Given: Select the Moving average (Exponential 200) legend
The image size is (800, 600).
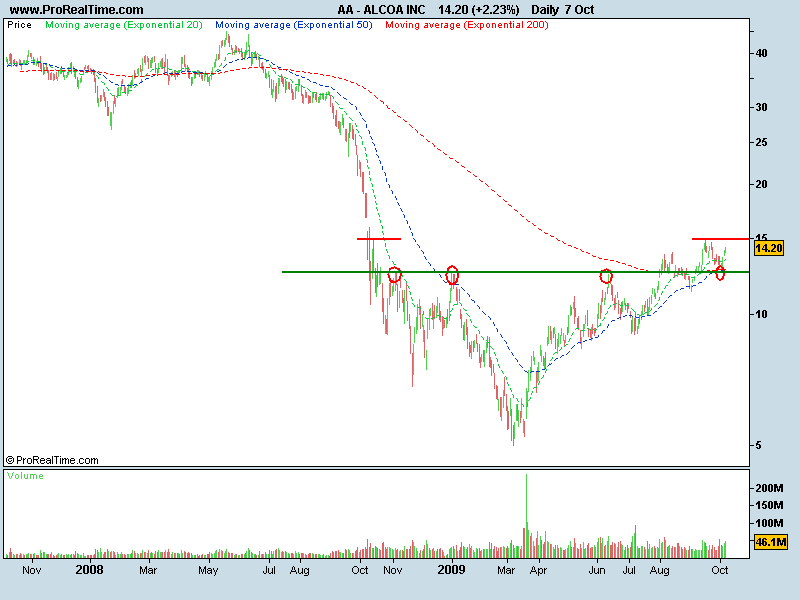Looking at the screenshot, I should pyautogui.click(x=467, y=25).
